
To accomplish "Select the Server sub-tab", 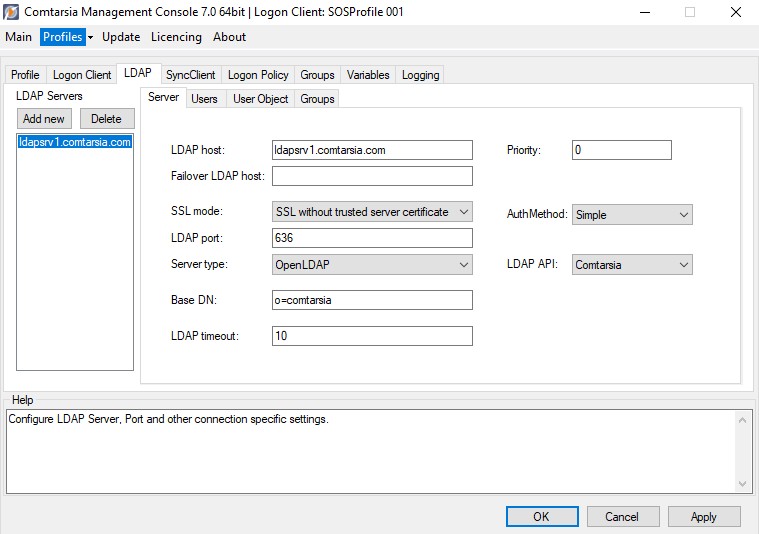I will (x=163, y=97).
